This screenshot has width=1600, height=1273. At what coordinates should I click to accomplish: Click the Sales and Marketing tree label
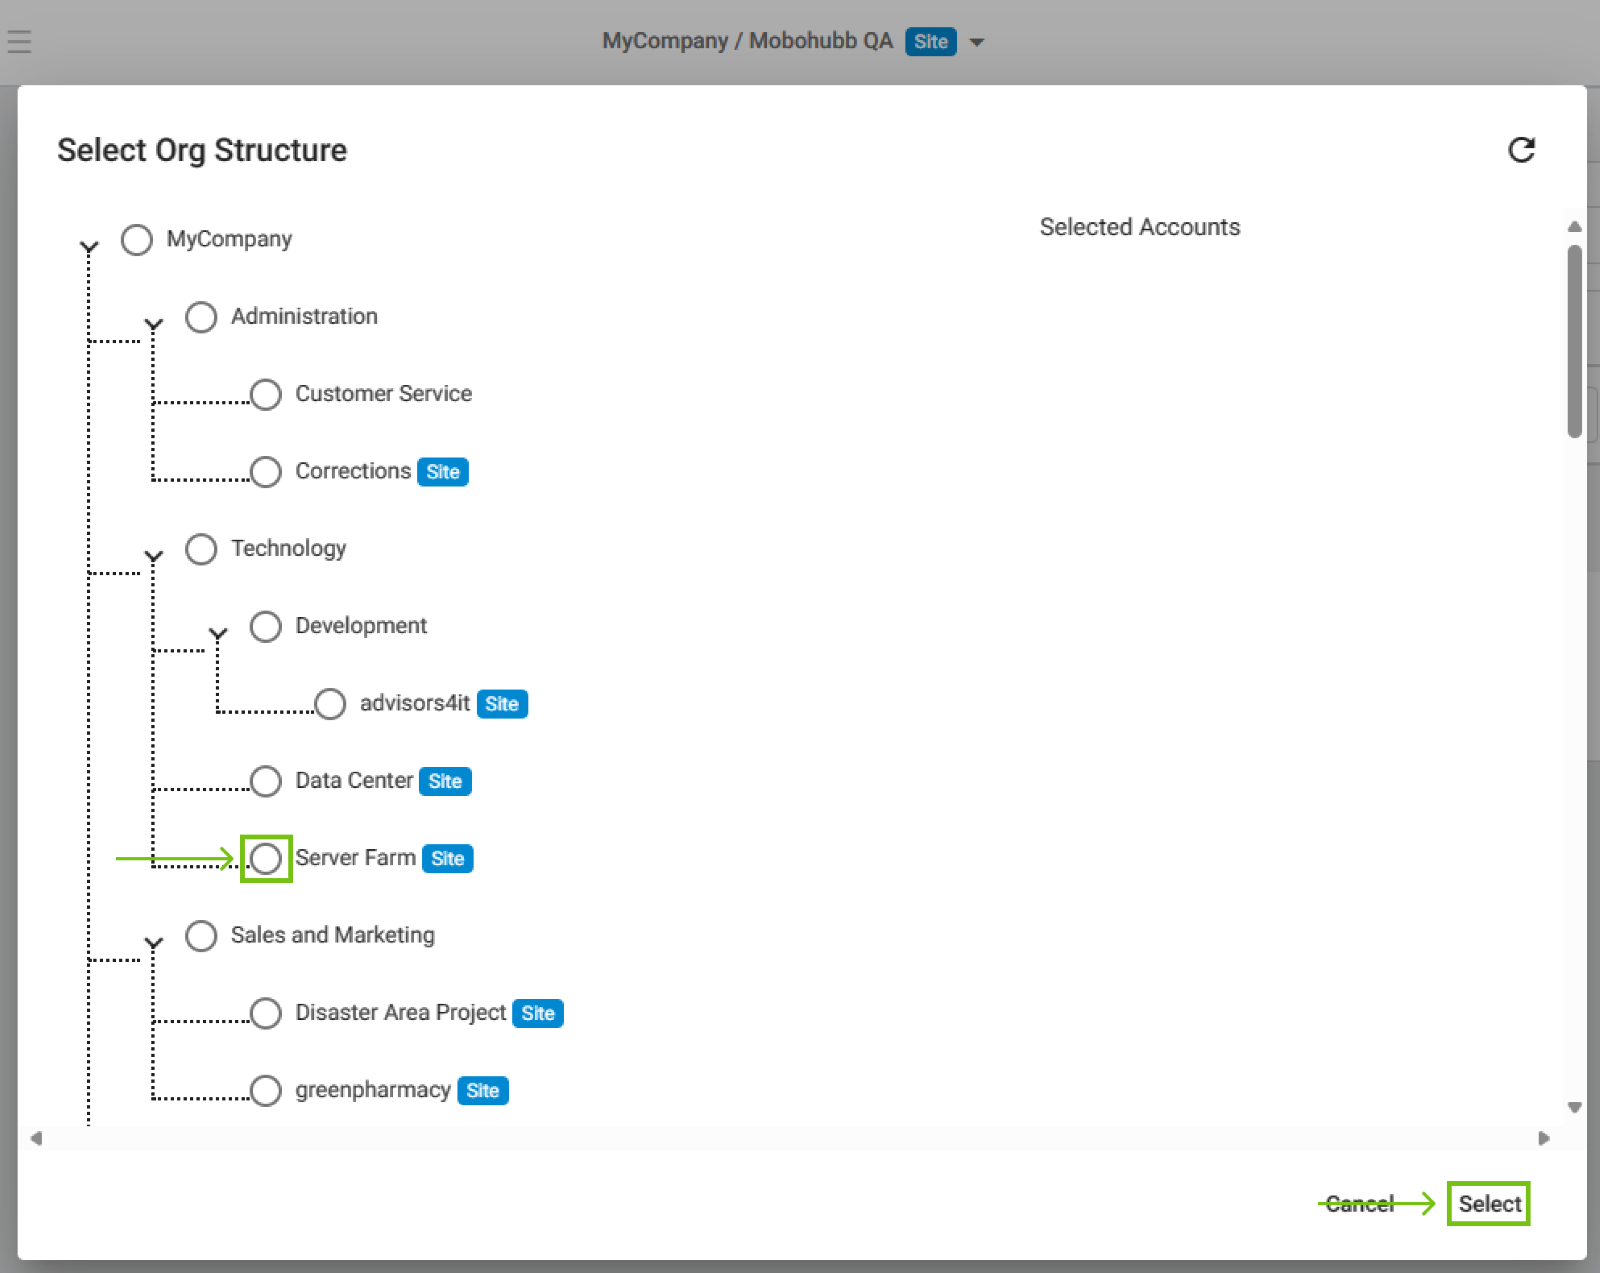point(332,935)
